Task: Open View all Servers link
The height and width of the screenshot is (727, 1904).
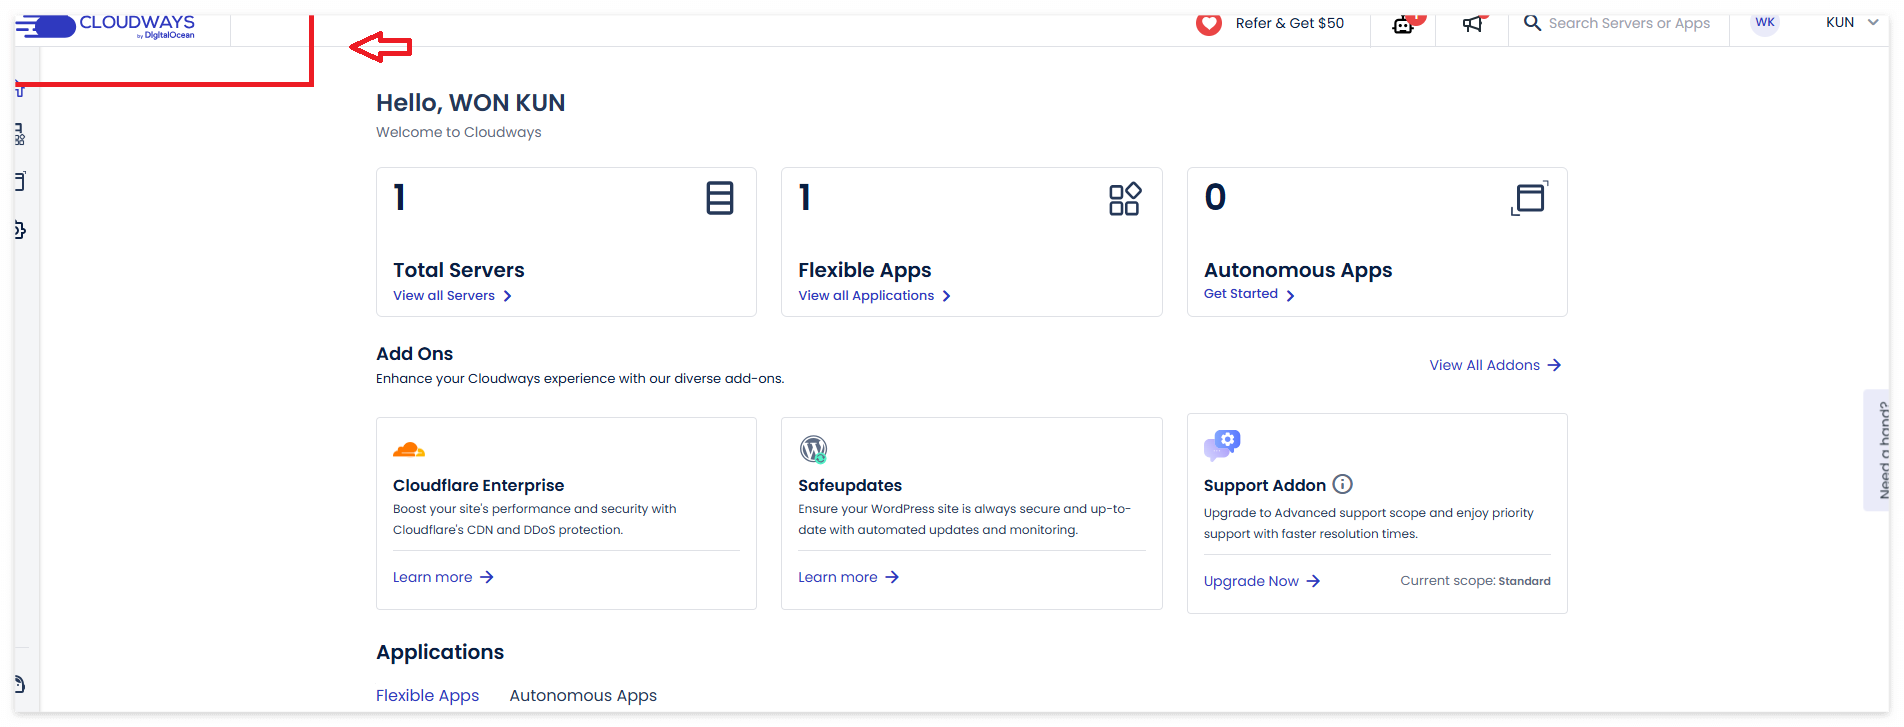Action: coord(444,295)
